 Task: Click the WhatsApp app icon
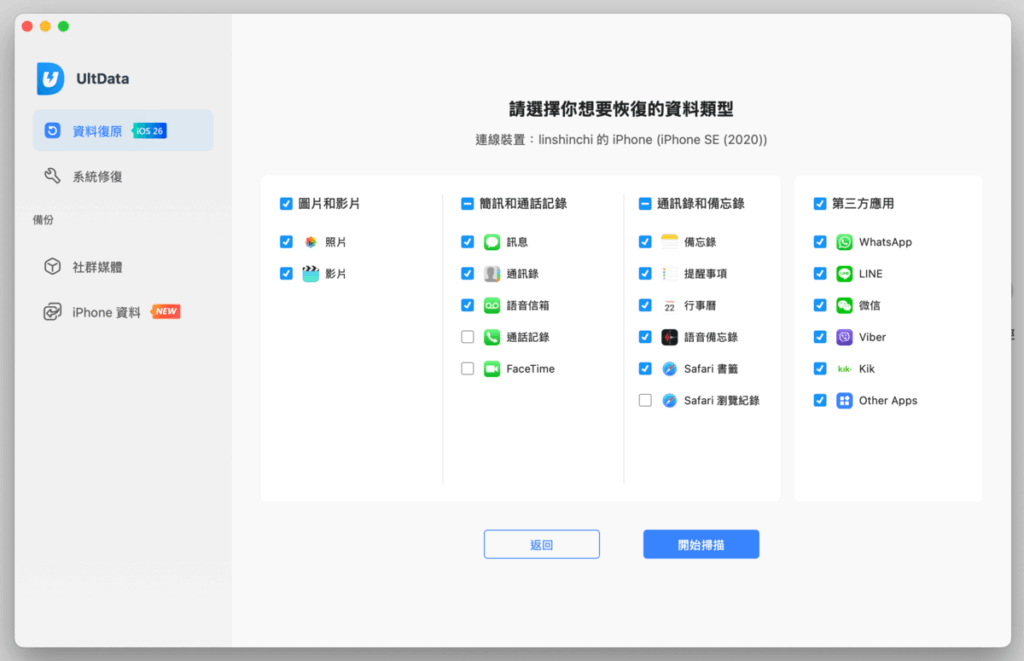(x=845, y=242)
